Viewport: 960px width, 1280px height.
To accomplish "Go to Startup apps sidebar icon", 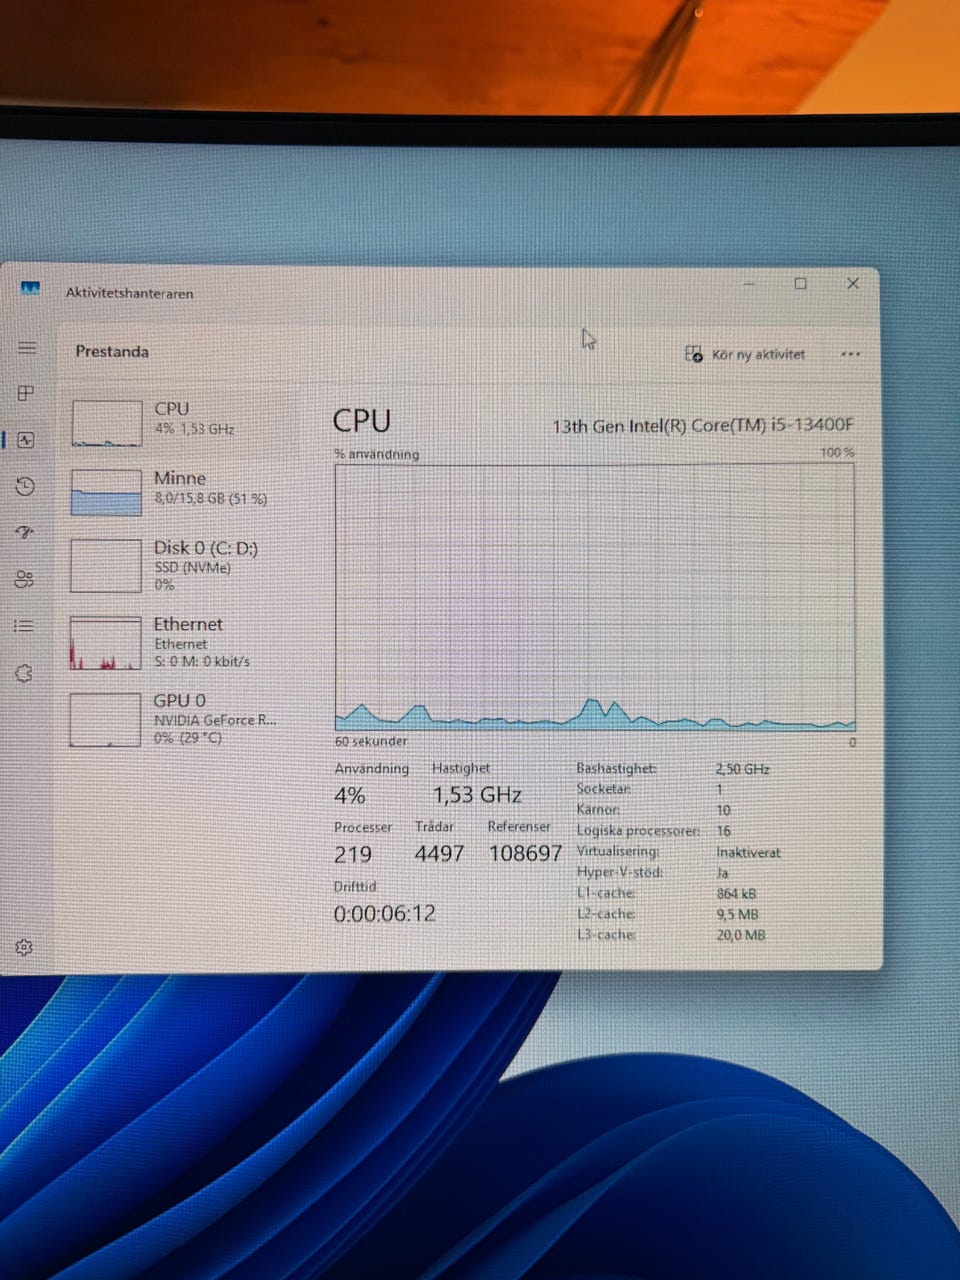I will coord(26,533).
